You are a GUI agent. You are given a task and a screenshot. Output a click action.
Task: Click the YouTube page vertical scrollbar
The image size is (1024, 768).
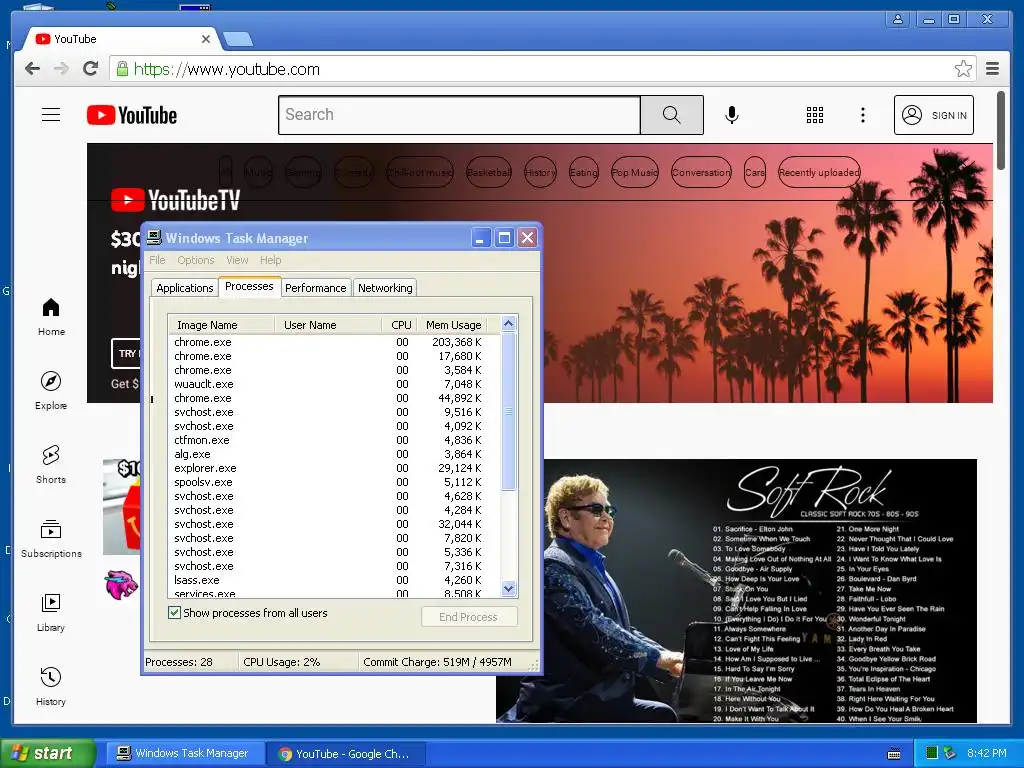click(1000, 131)
